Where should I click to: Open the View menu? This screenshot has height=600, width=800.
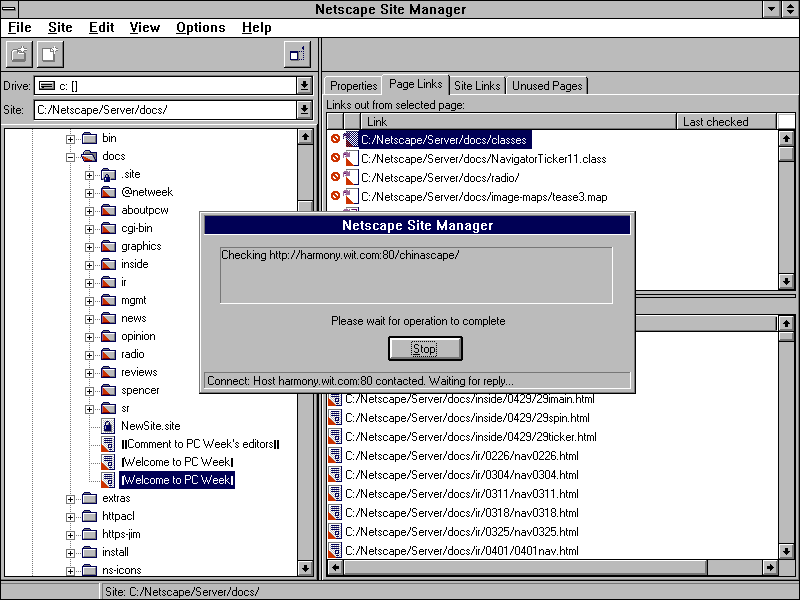pyautogui.click(x=144, y=28)
